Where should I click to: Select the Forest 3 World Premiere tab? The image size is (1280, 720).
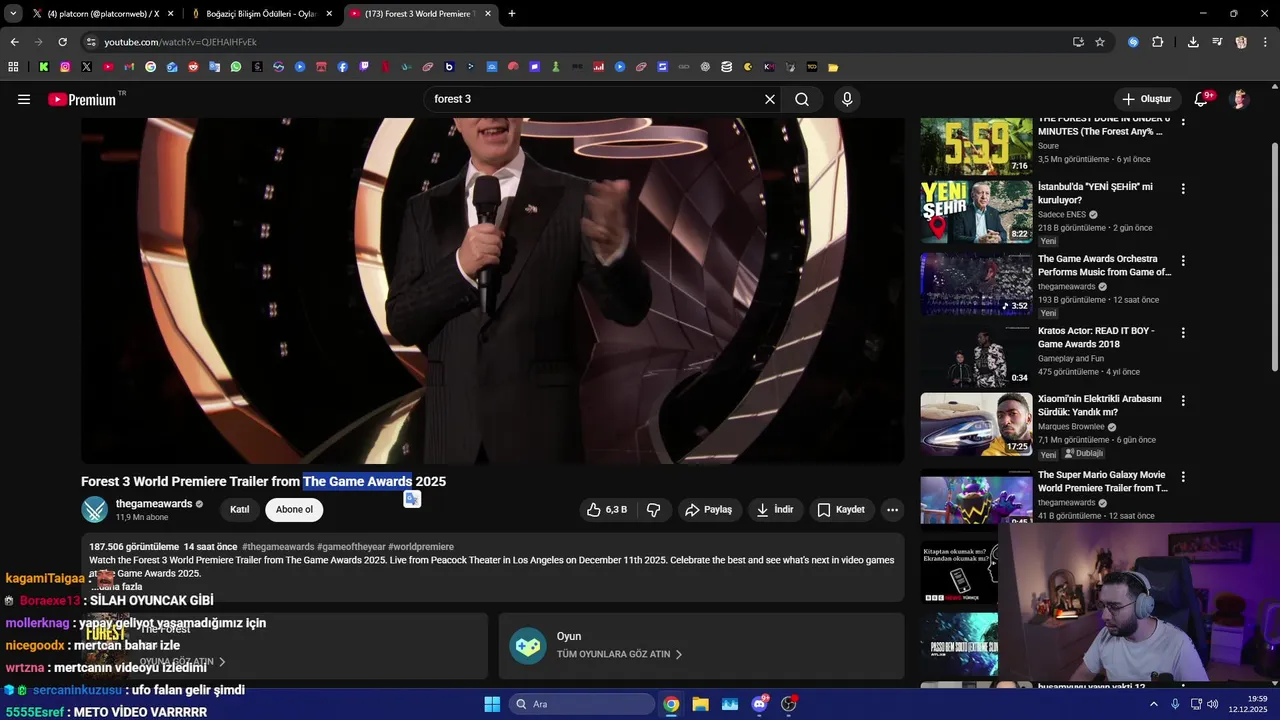[420, 14]
